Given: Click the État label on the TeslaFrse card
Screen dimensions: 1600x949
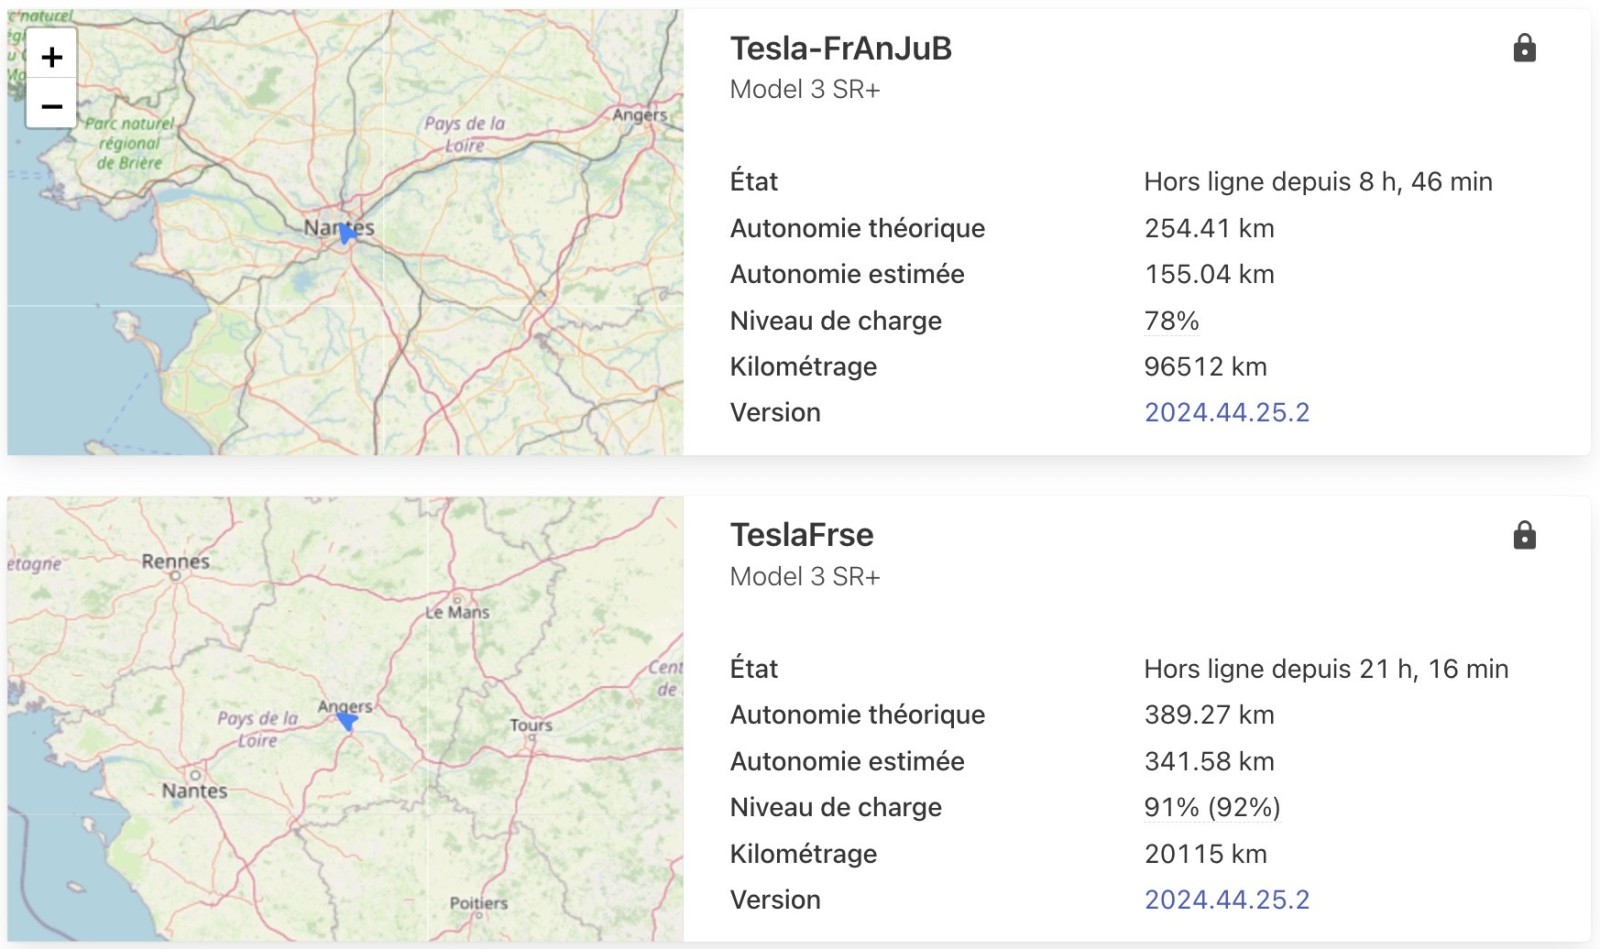Looking at the screenshot, I should point(754,668).
